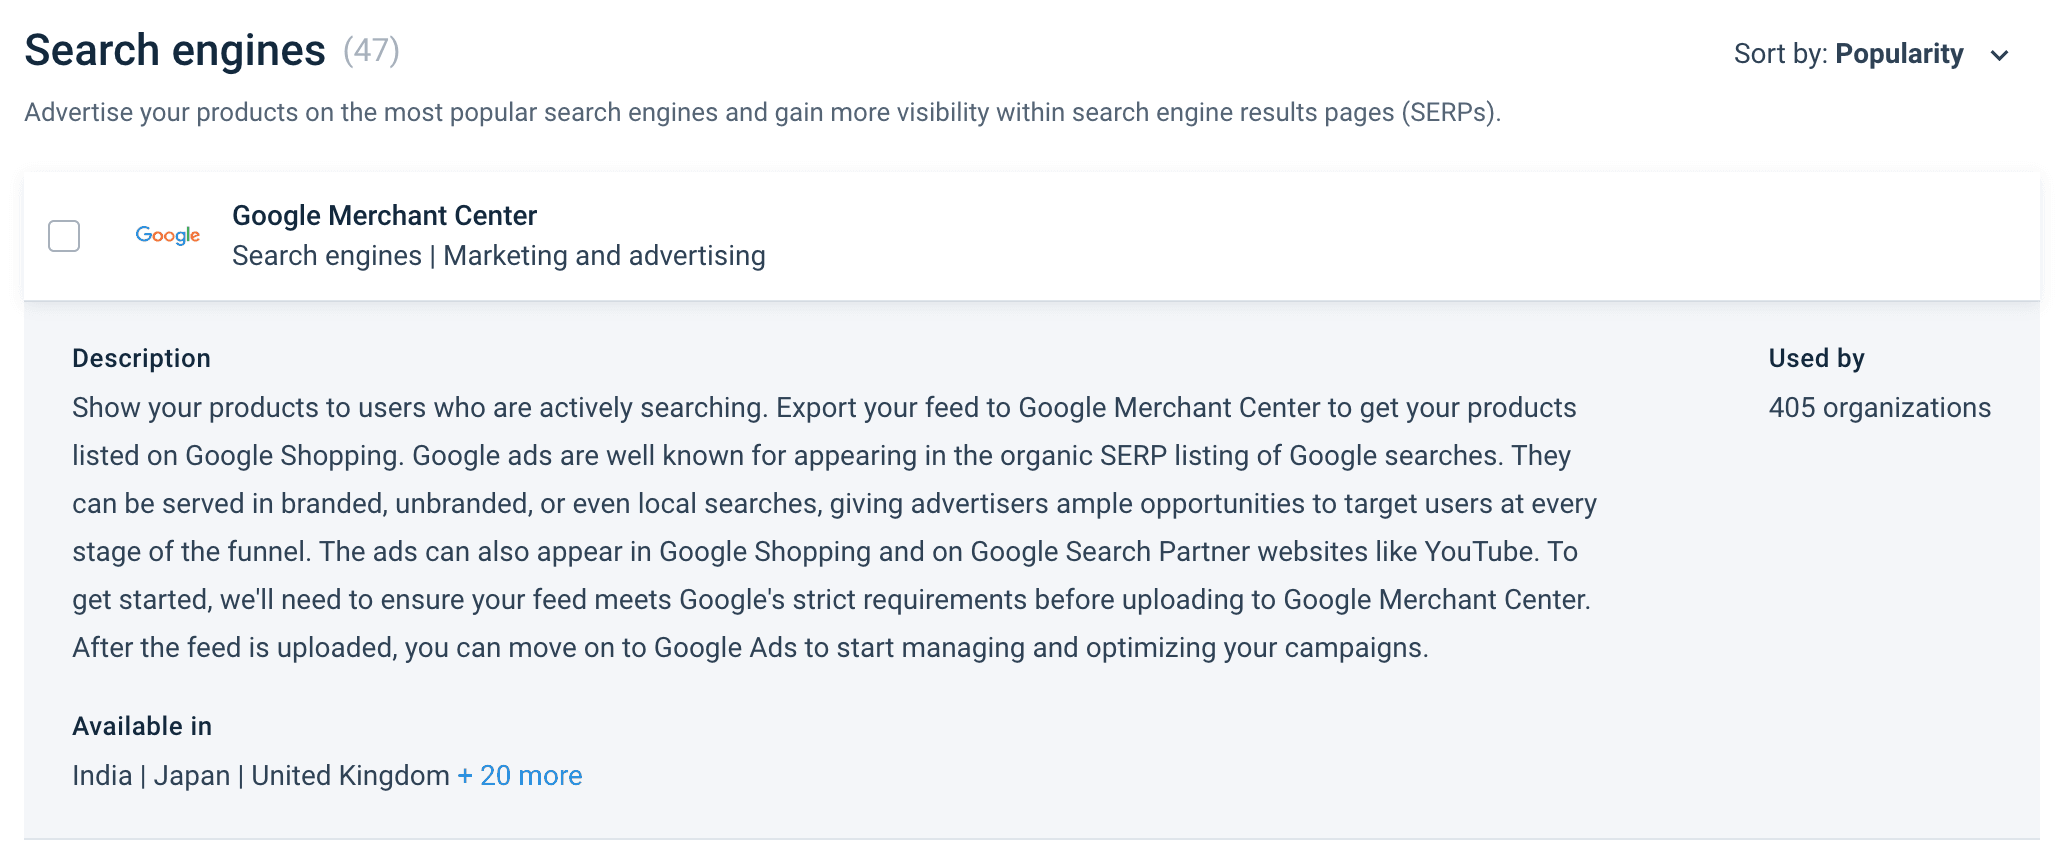Click the (47) results count

(371, 50)
